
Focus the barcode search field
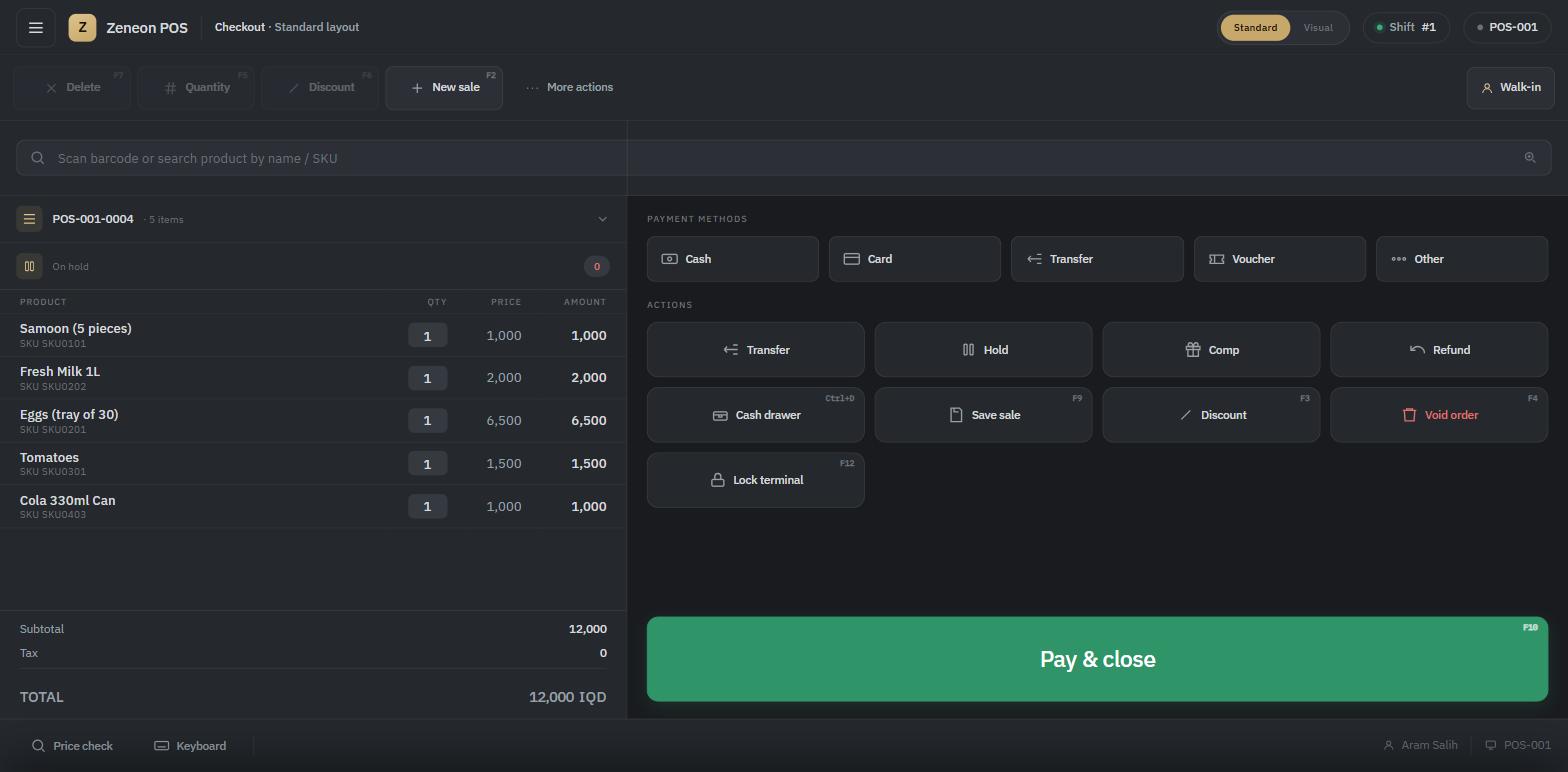click(x=784, y=158)
